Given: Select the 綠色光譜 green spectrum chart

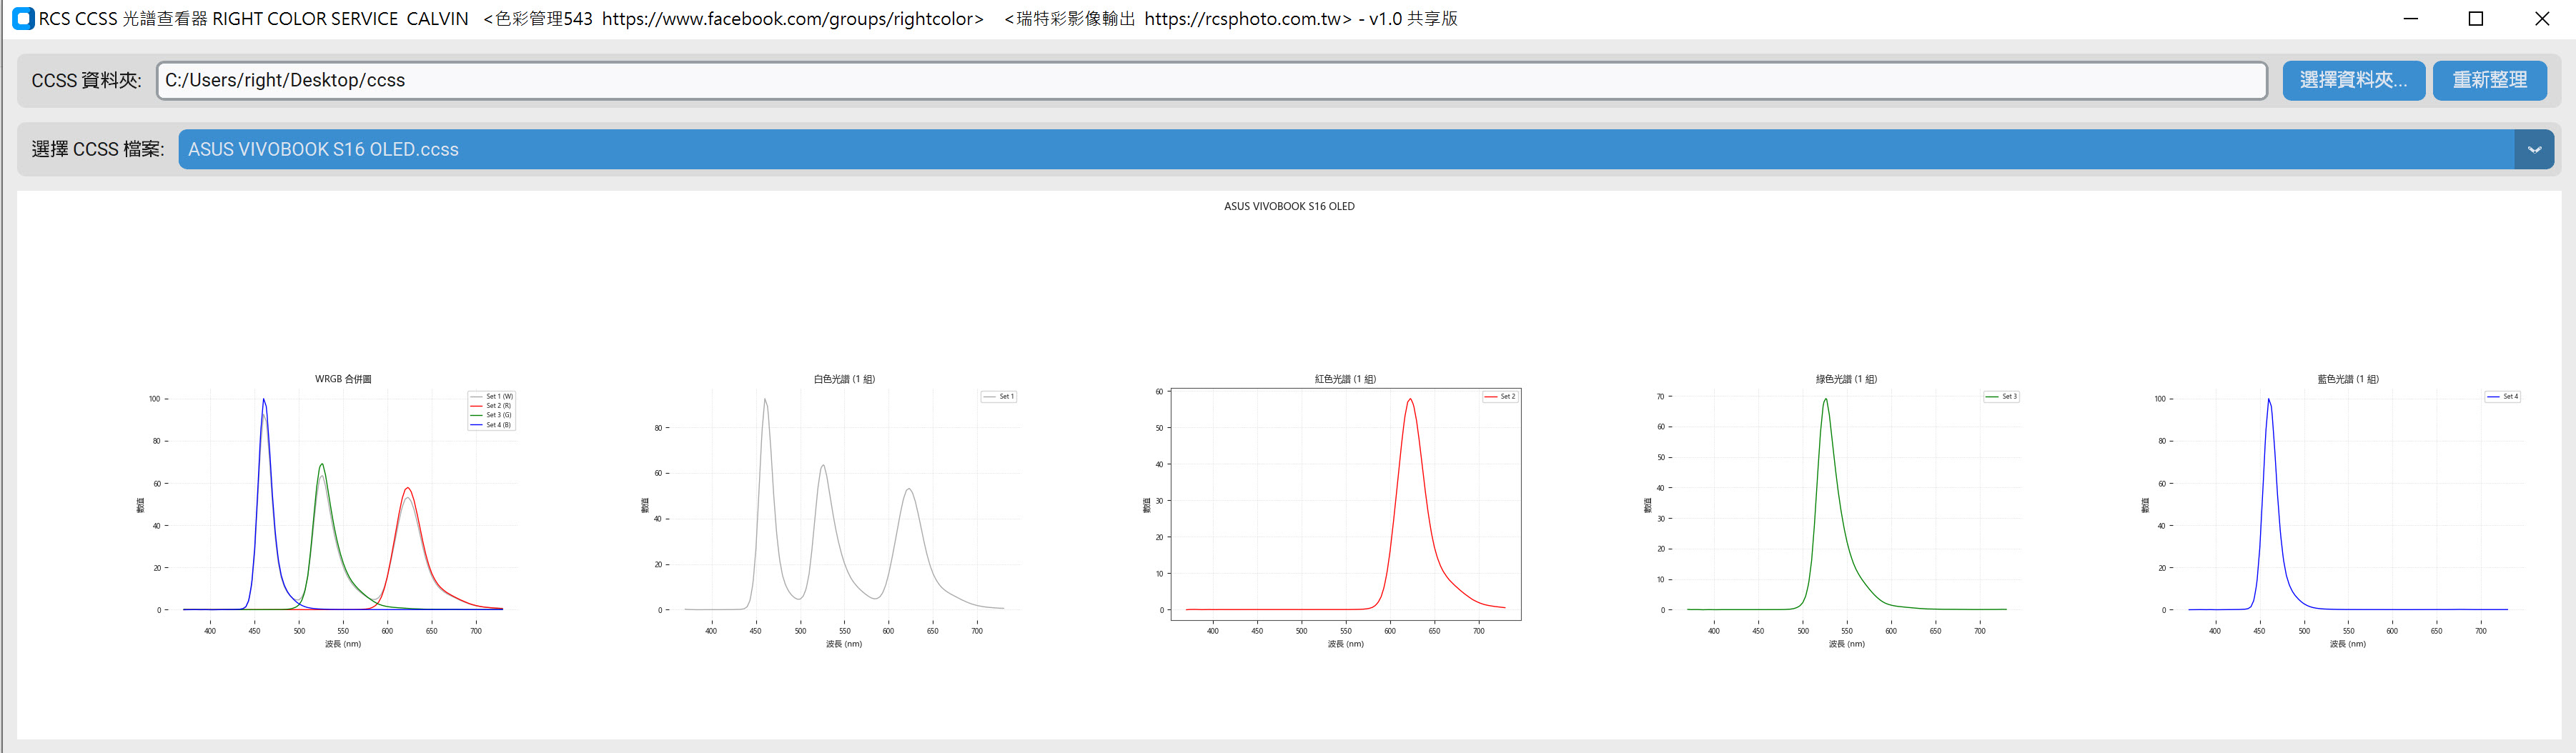Looking at the screenshot, I should click(1846, 504).
